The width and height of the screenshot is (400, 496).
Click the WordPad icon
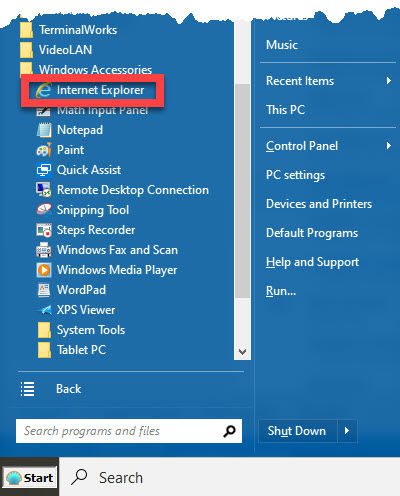pos(44,290)
